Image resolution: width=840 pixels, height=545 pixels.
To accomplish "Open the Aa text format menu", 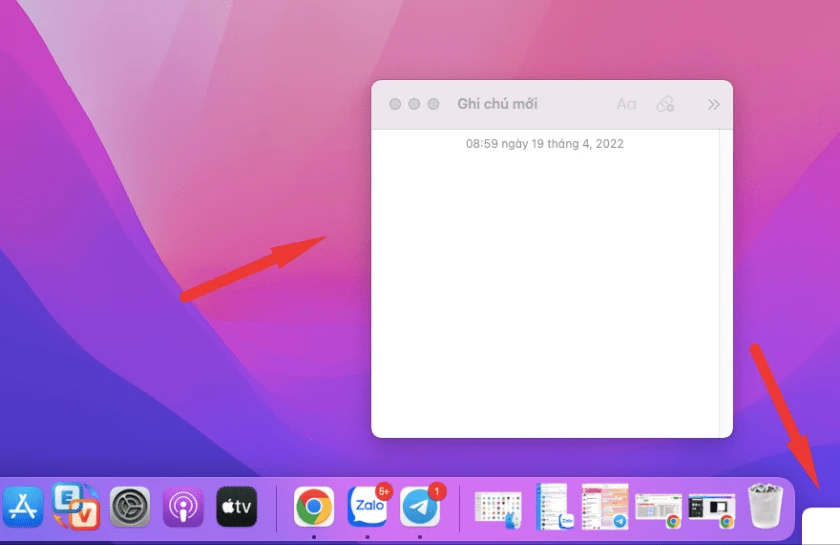I will (x=626, y=104).
